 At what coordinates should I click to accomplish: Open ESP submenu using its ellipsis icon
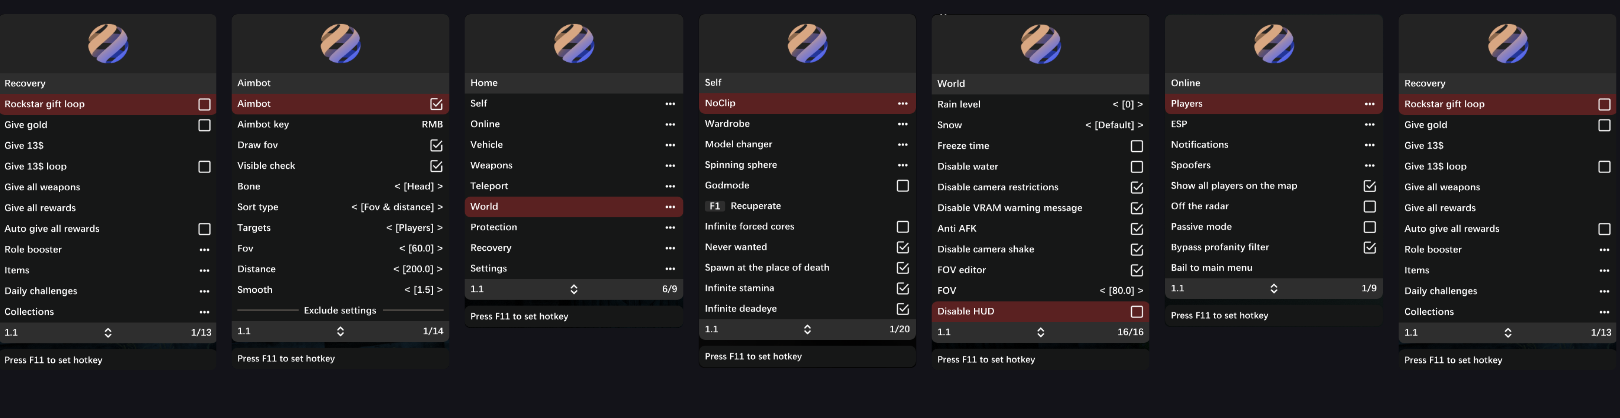click(x=1369, y=124)
